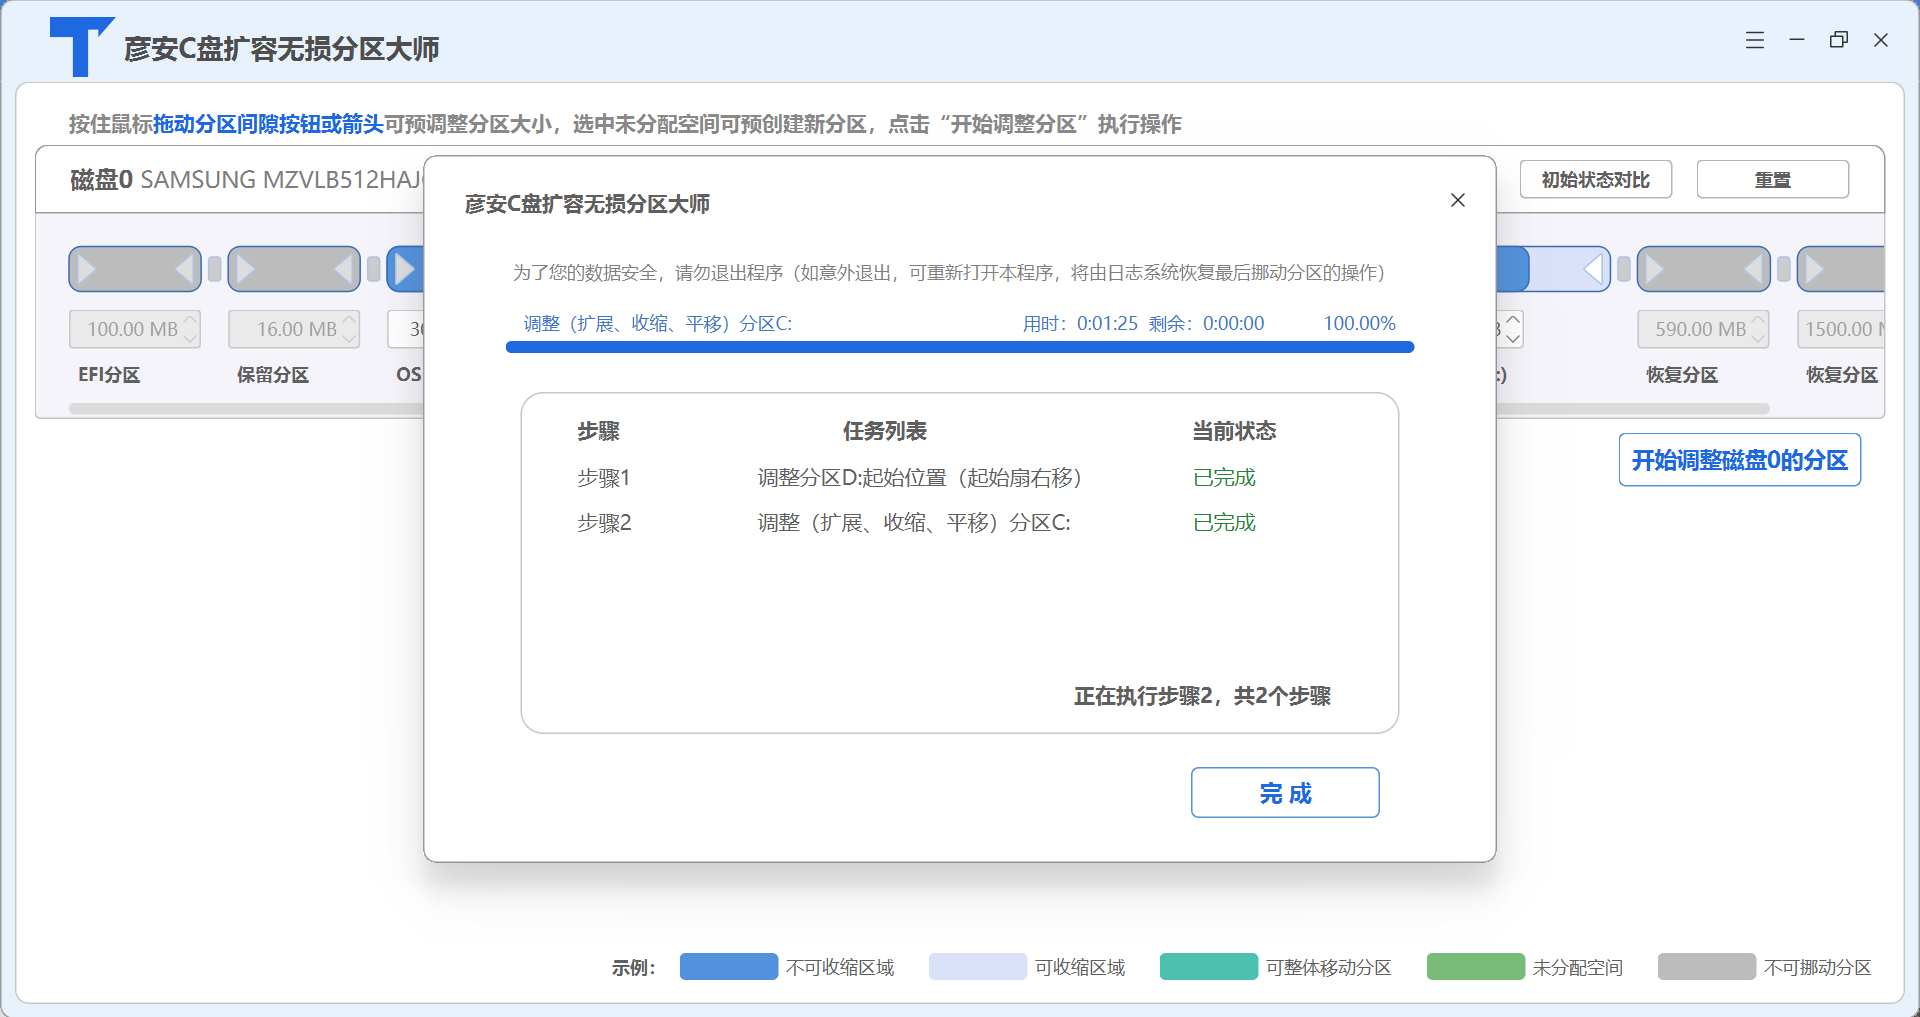Click the 不可挪动分区 gray legend swatch
Image resolution: width=1920 pixels, height=1017 pixels.
[1707, 967]
